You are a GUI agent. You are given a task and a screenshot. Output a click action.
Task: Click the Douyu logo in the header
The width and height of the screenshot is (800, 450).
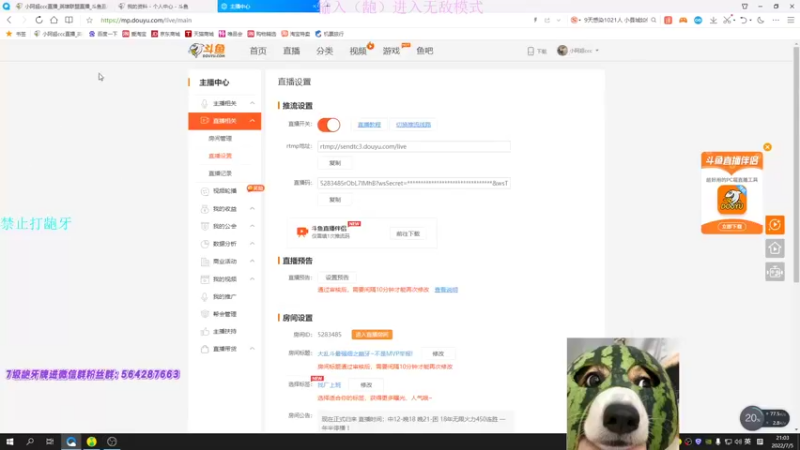click(x=207, y=51)
